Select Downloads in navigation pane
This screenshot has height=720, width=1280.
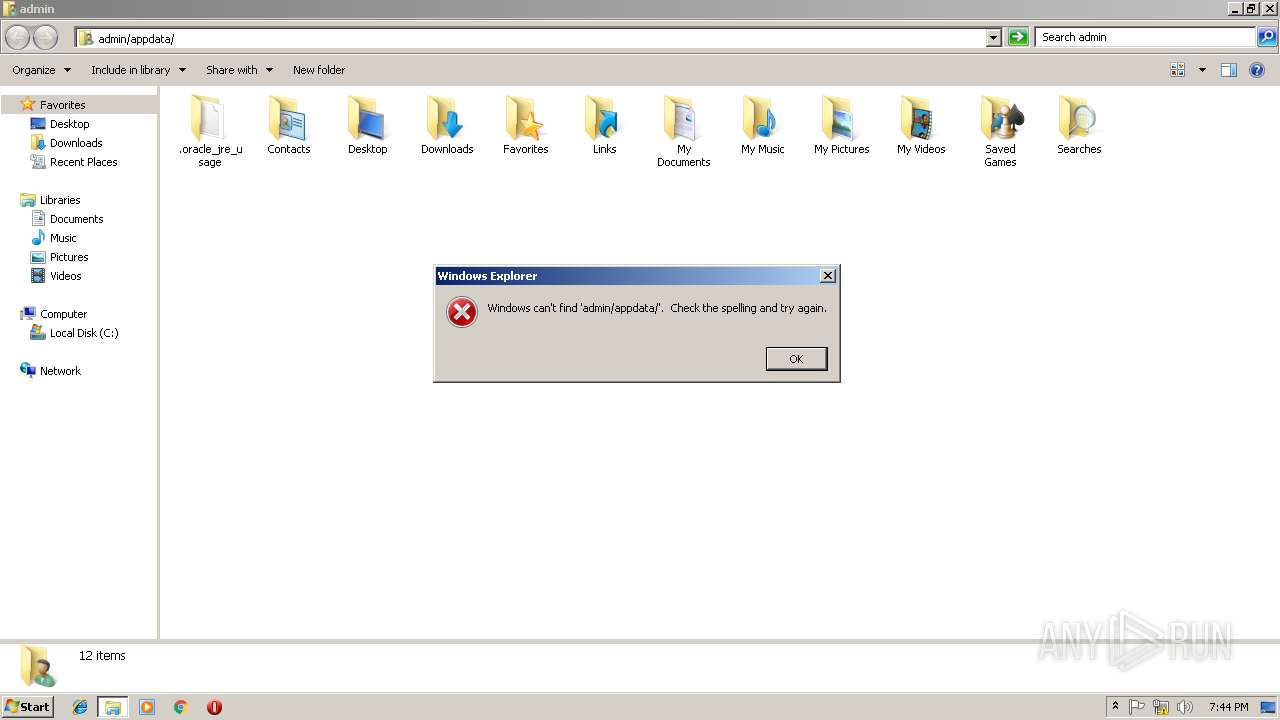[76, 143]
